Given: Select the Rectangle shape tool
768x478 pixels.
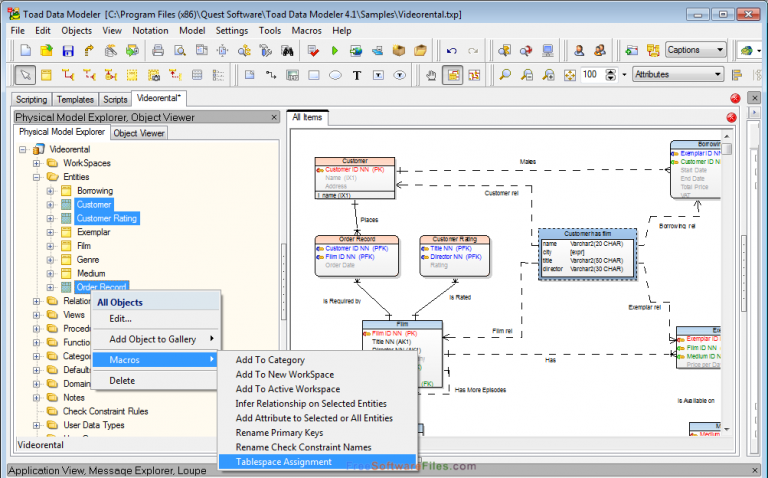Looking at the screenshot, I should [x=314, y=75].
